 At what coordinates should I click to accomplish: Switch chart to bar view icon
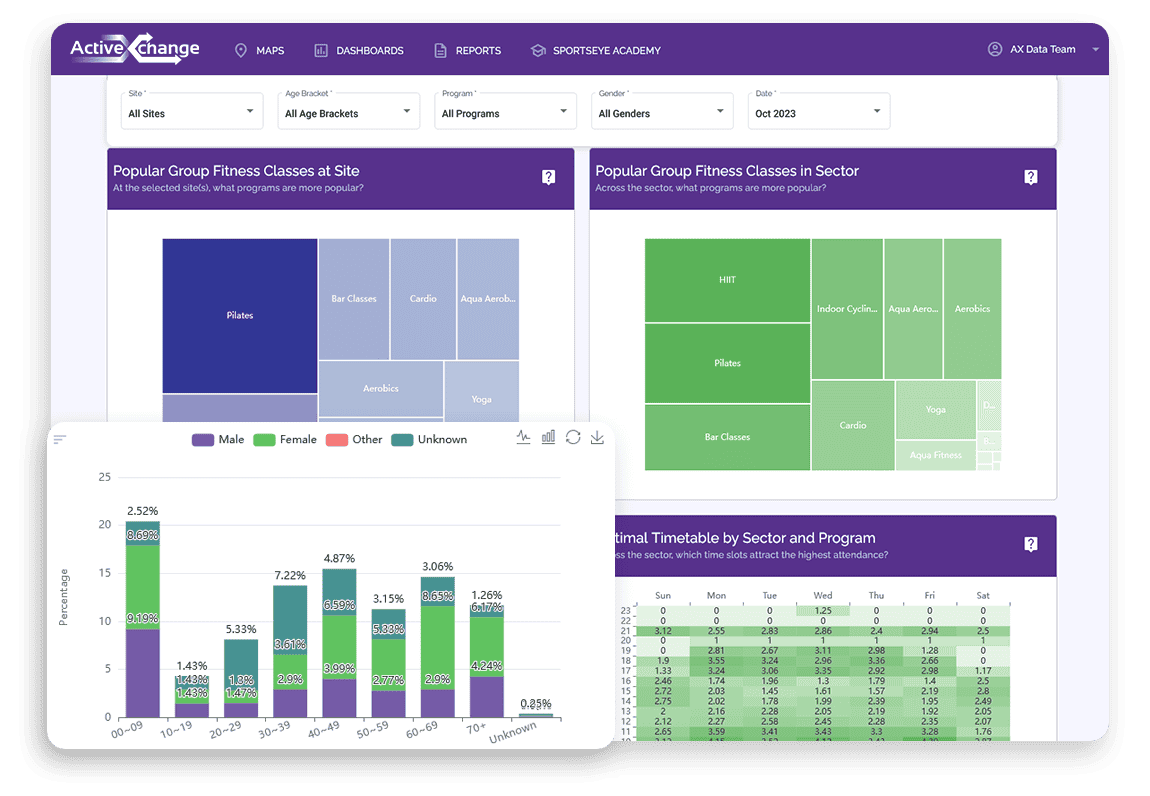coord(548,437)
